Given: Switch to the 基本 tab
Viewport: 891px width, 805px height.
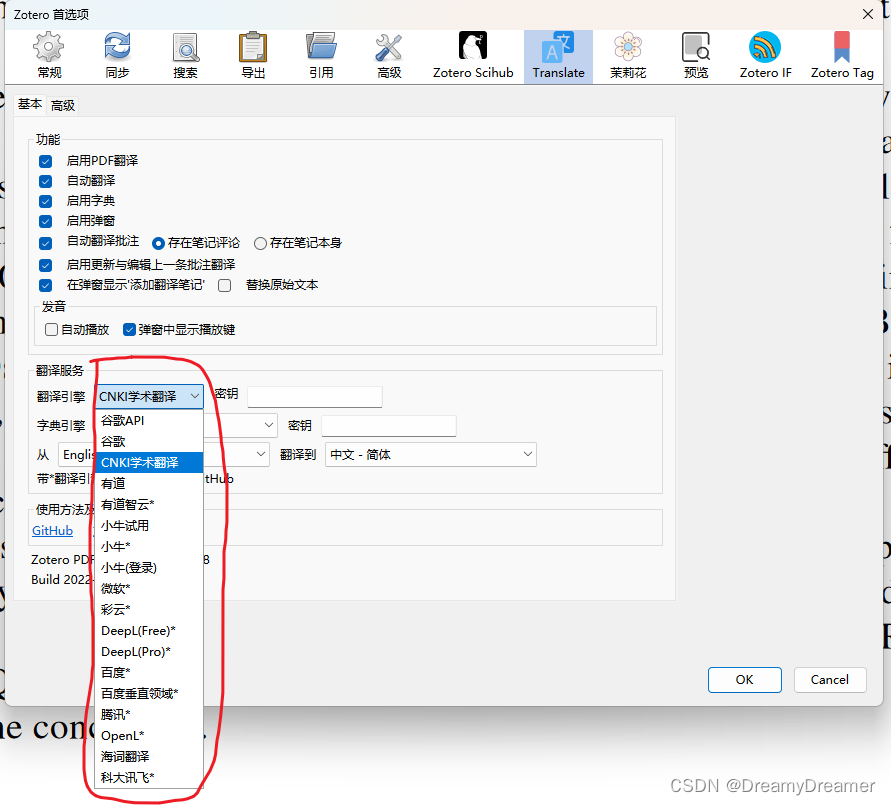Looking at the screenshot, I should pos(30,104).
